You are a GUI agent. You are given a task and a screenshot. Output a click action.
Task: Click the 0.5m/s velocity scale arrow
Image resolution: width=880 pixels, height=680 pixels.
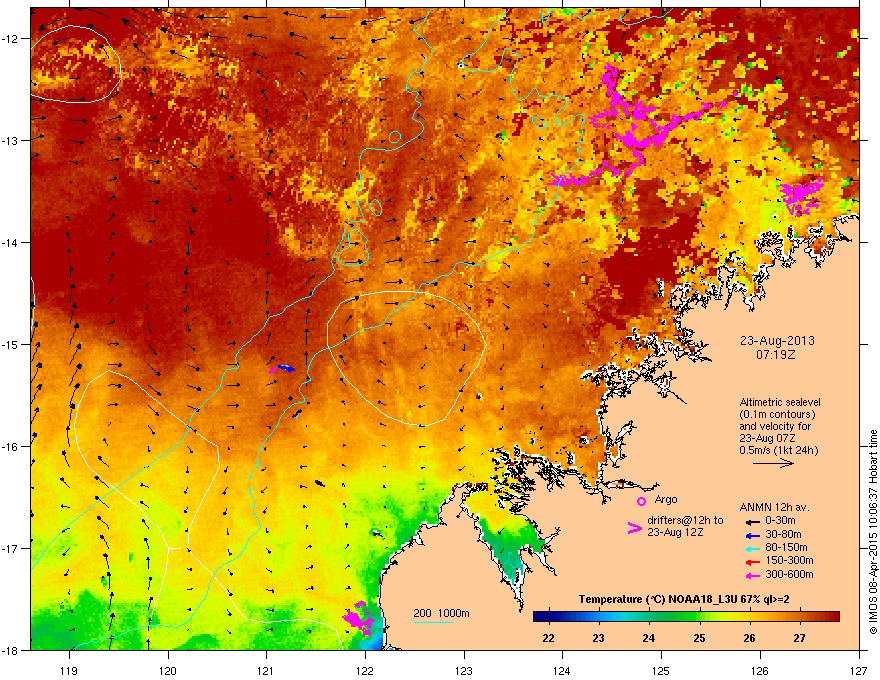[x=773, y=463]
